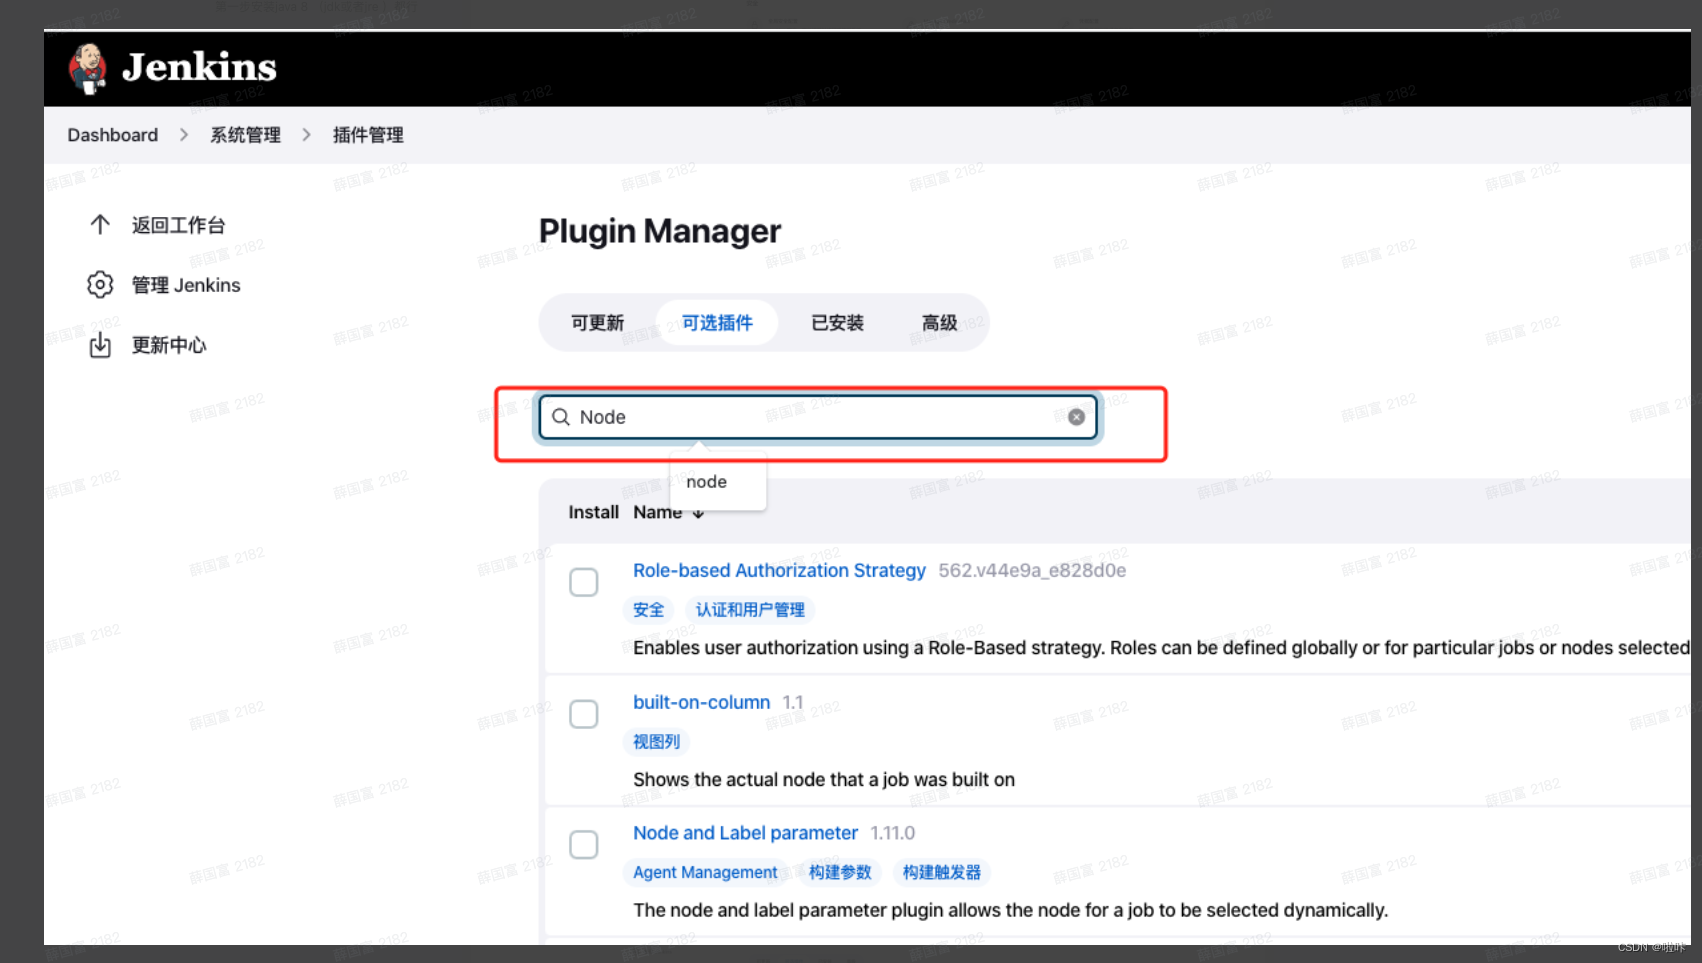Expand chevron after Dashboard breadcrumb
The width and height of the screenshot is (1702, 963).
tap(184, 135)
